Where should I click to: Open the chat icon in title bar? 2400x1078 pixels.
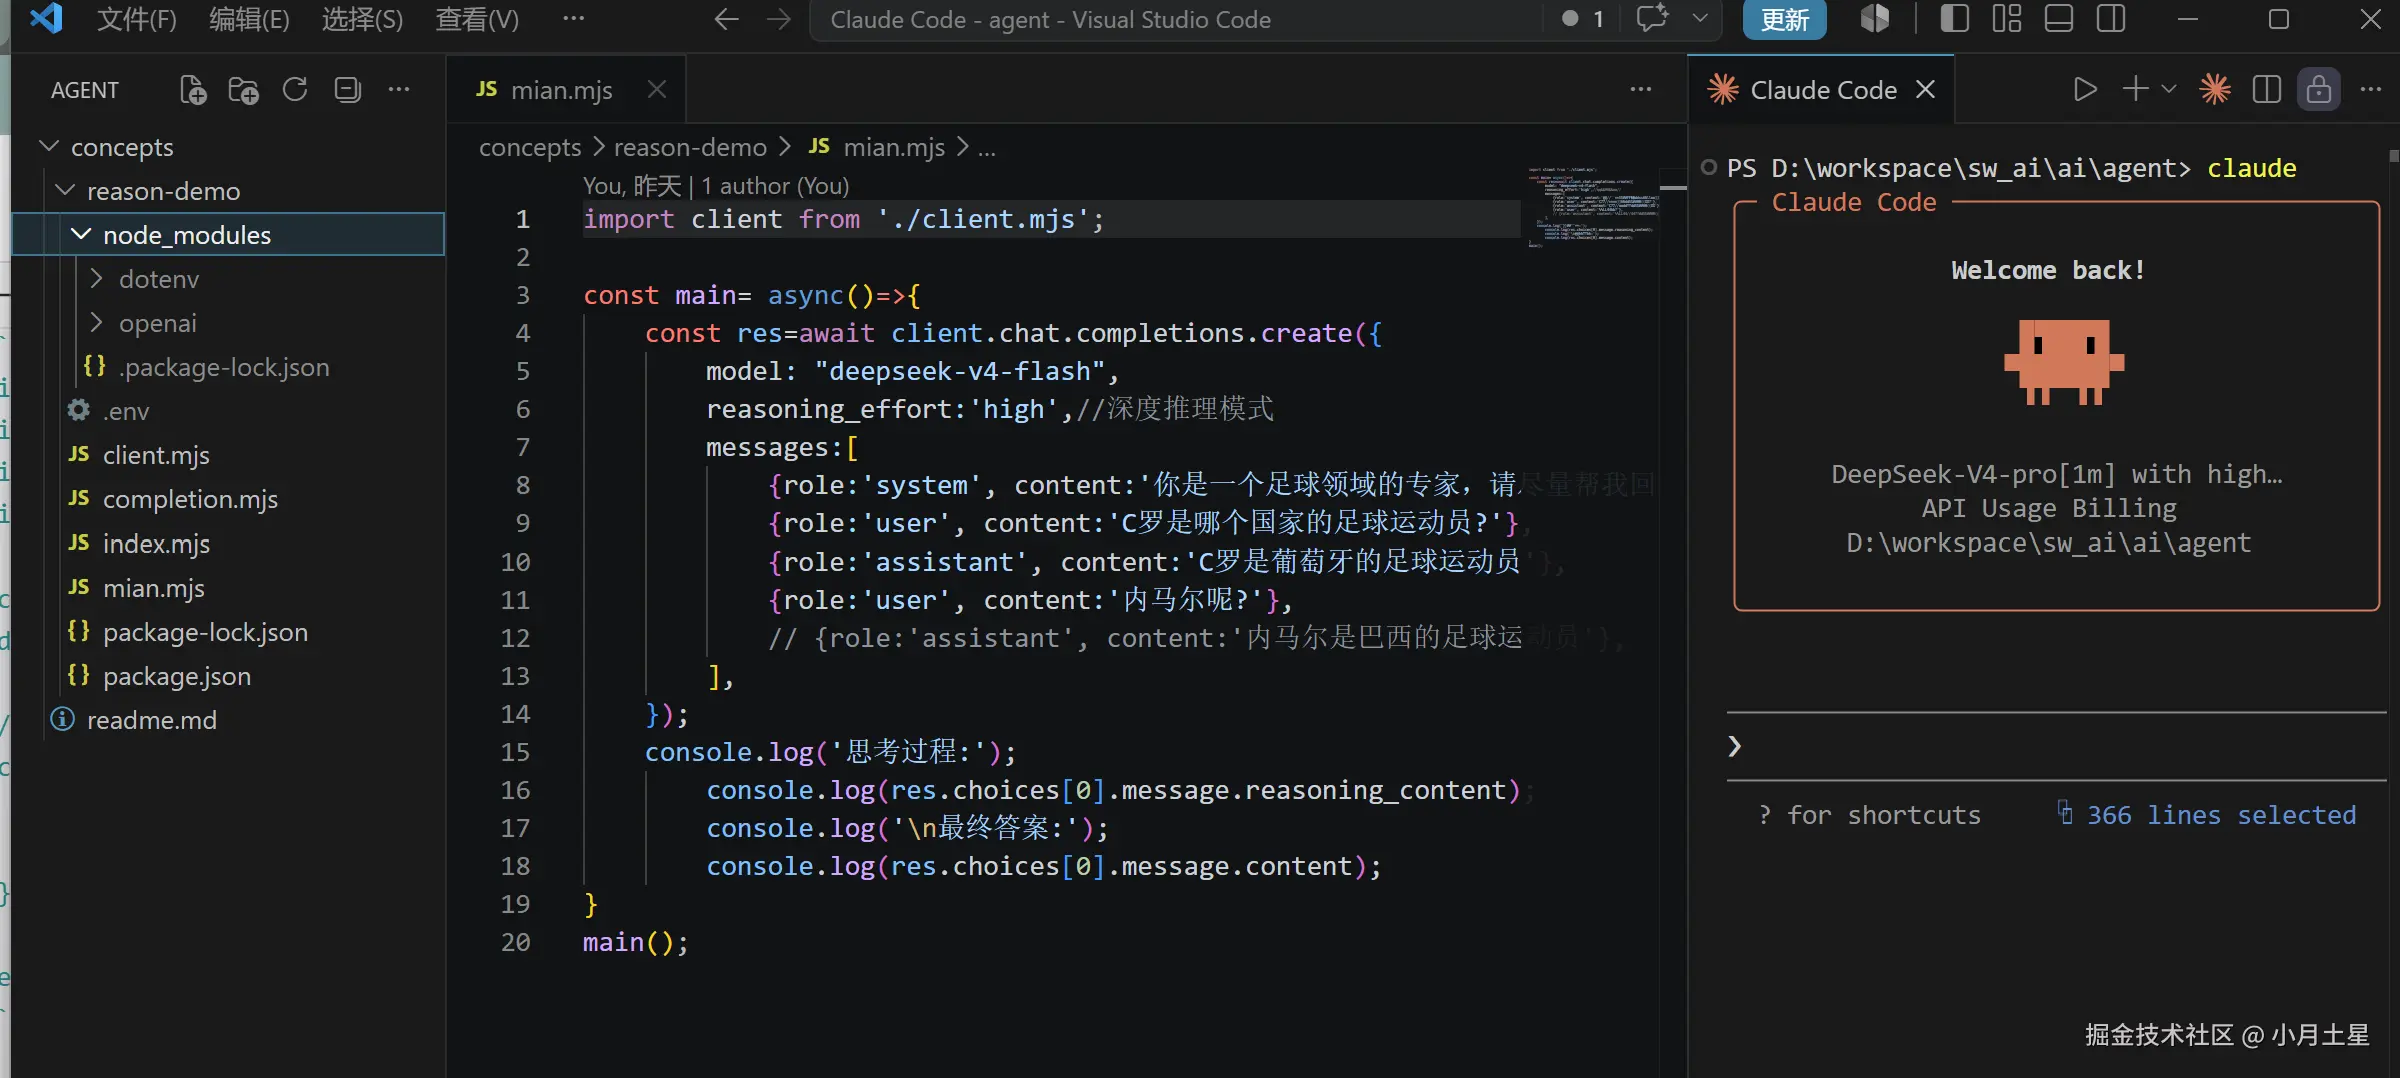click(x=1652, y=18)
